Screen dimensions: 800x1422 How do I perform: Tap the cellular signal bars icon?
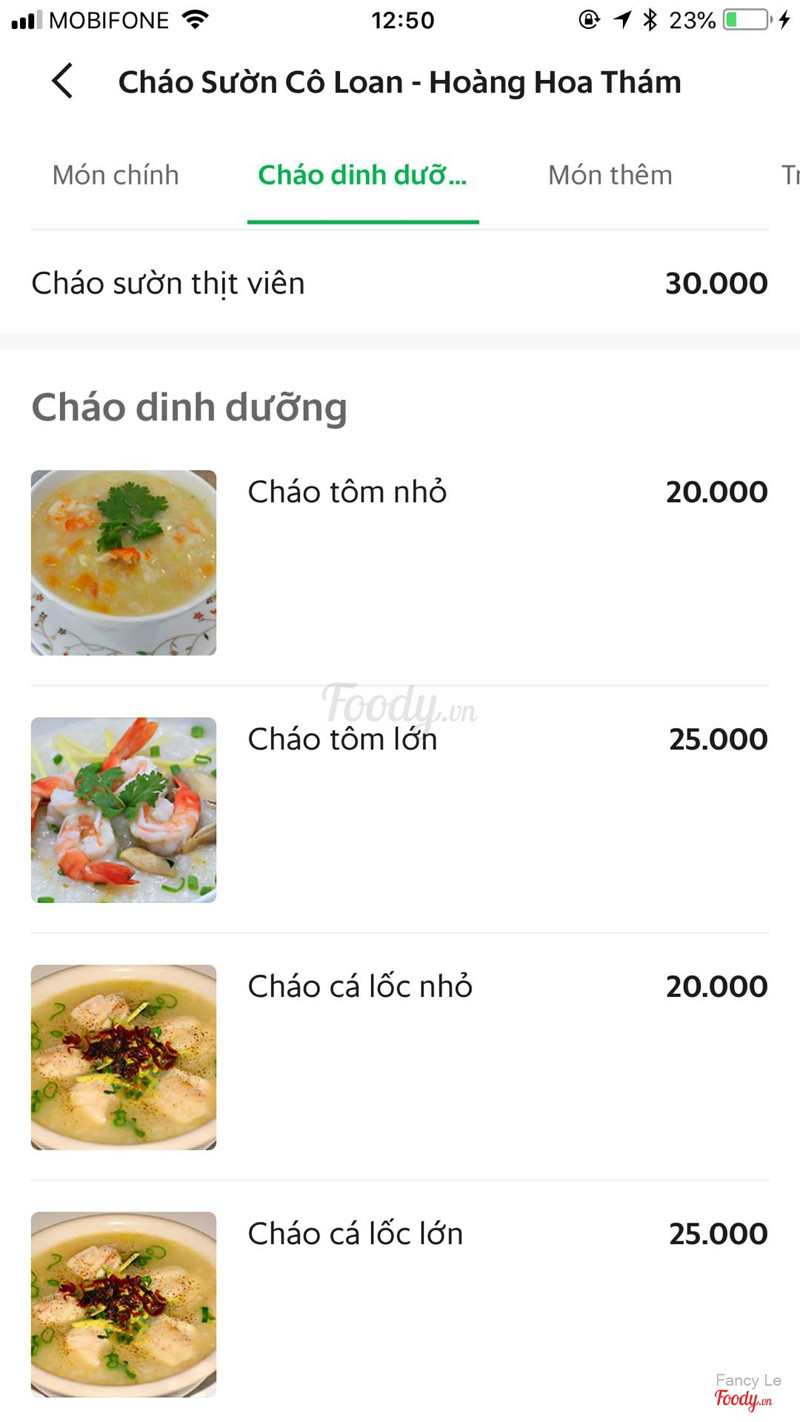pos(26,20)
